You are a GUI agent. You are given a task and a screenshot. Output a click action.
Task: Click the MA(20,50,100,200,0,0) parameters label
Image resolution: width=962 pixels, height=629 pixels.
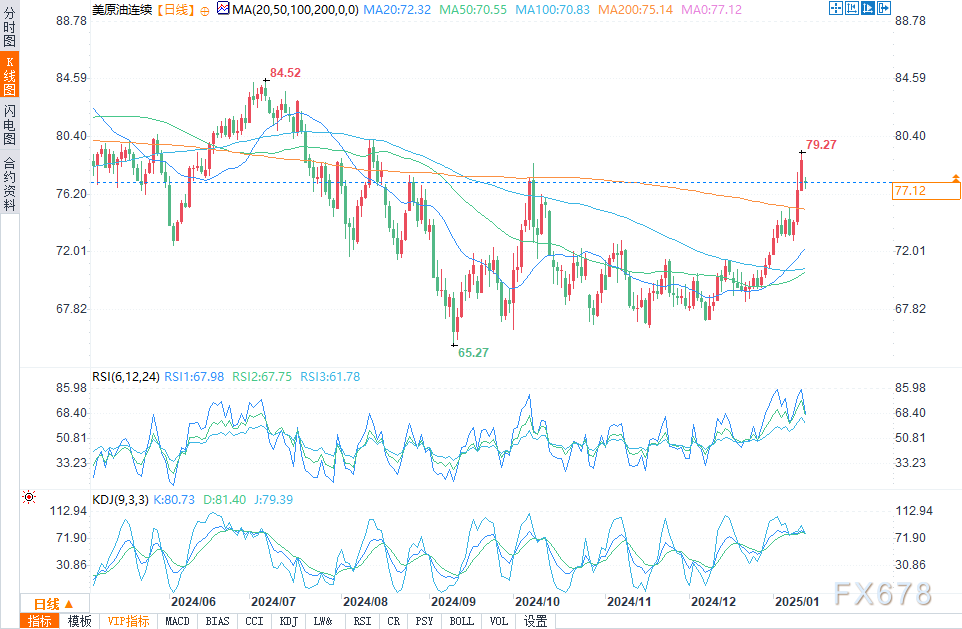pyautogui.click(x=295, y=9)
